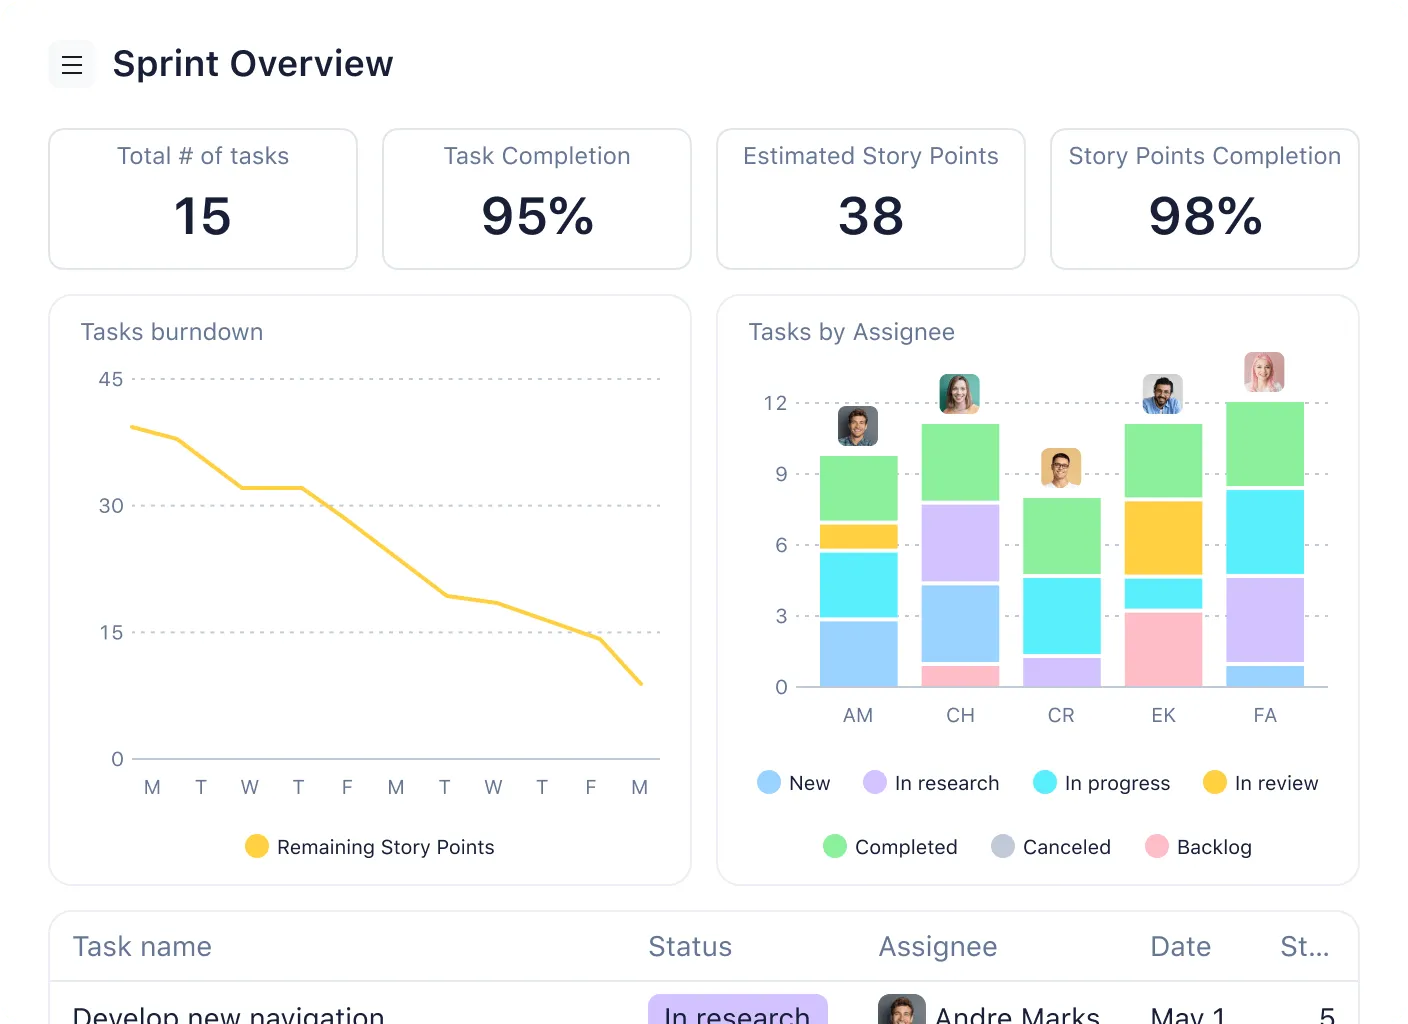Open the Develop new navigation task
Viewport: 1408px width, 1024px height.
tap(228, 1014)
